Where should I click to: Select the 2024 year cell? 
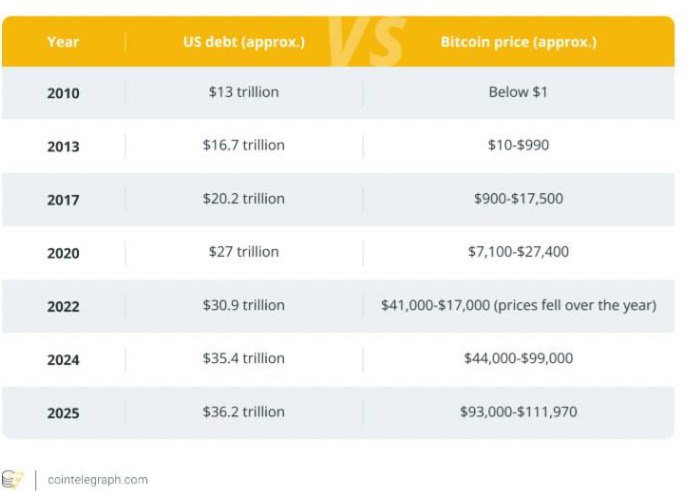click(x=63, y=359)
